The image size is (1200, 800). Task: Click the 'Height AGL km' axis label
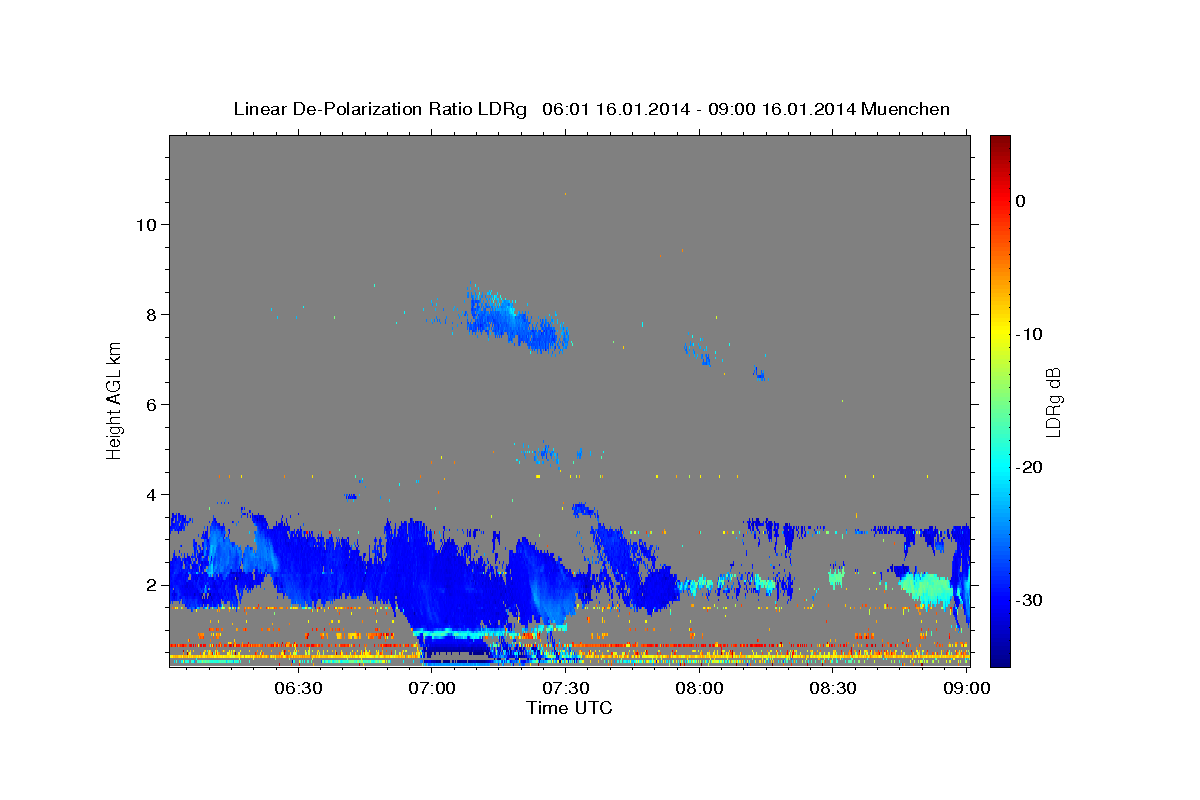coord(115,400)
